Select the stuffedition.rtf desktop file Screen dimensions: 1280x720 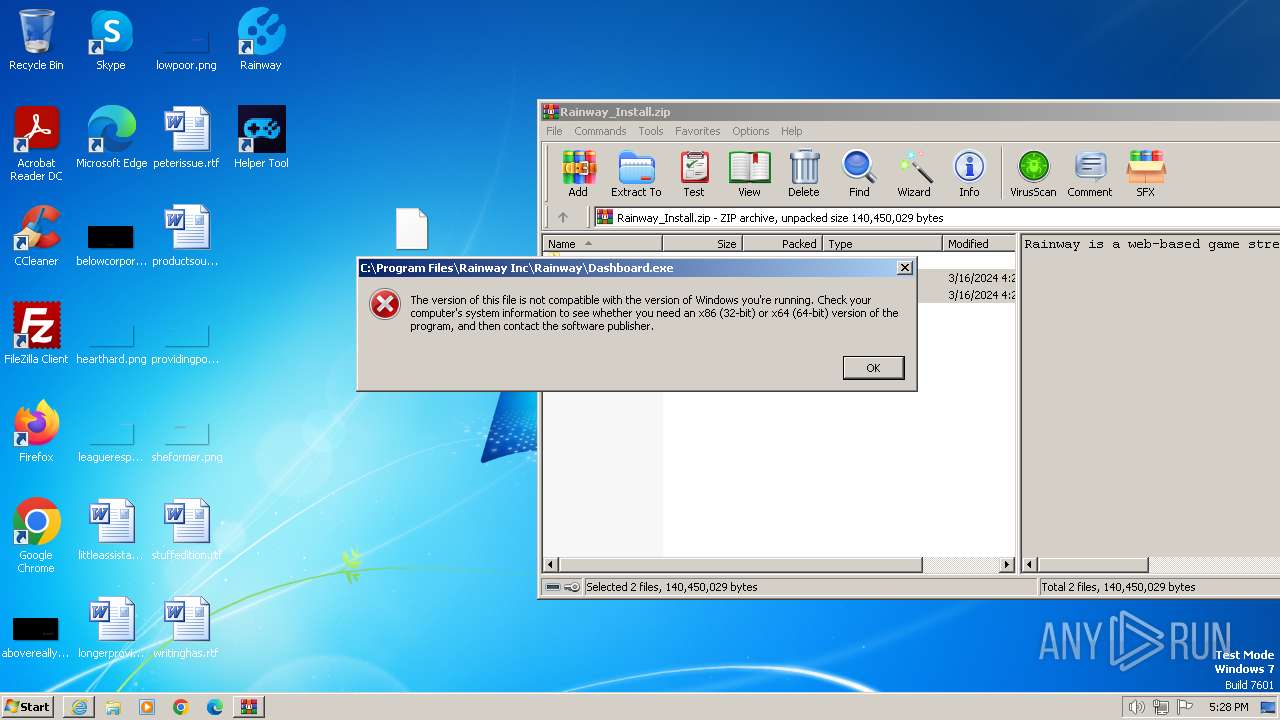click(186, 530)
